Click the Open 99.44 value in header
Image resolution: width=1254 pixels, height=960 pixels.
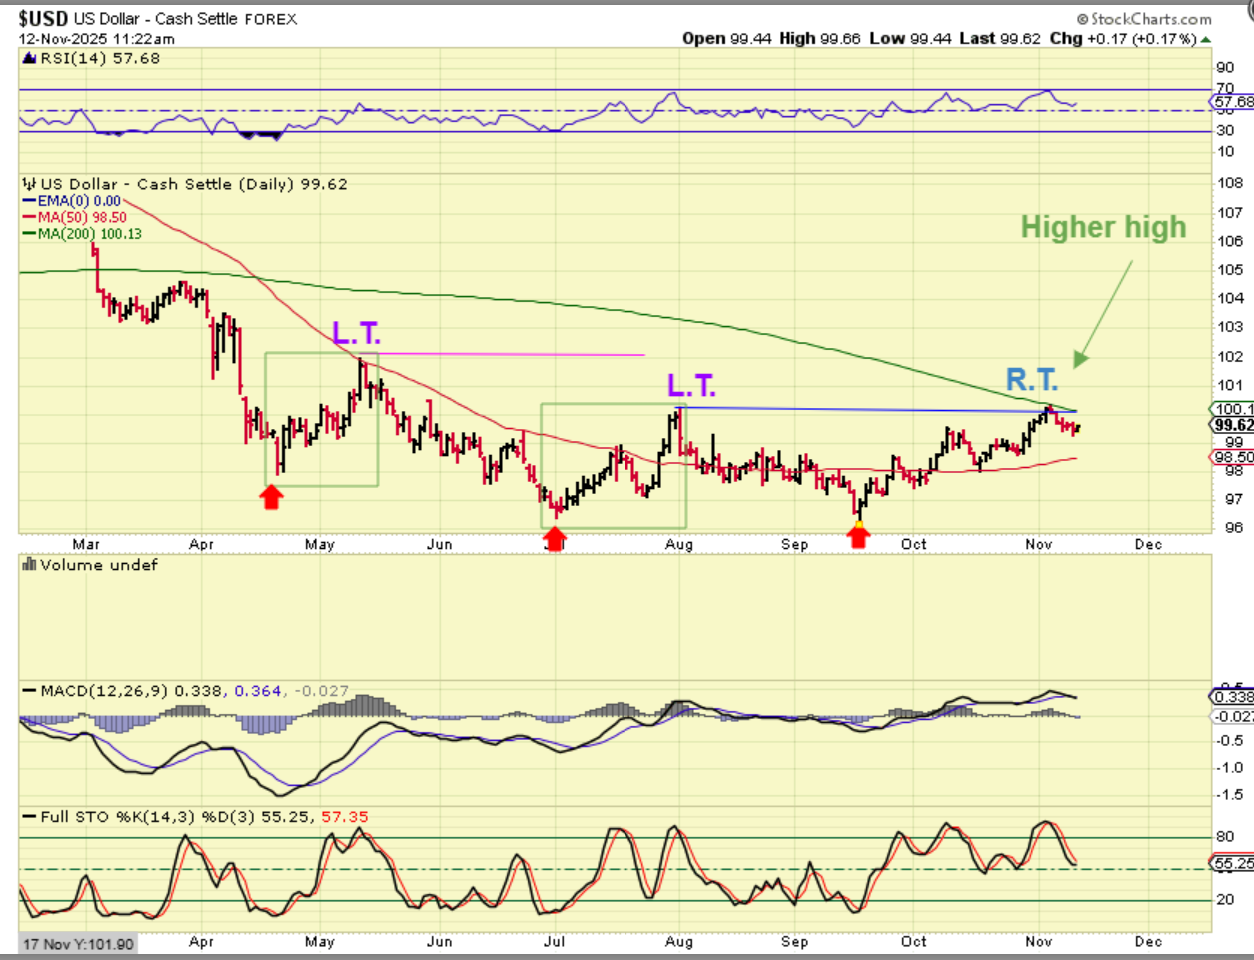click(x=727, y=39)
